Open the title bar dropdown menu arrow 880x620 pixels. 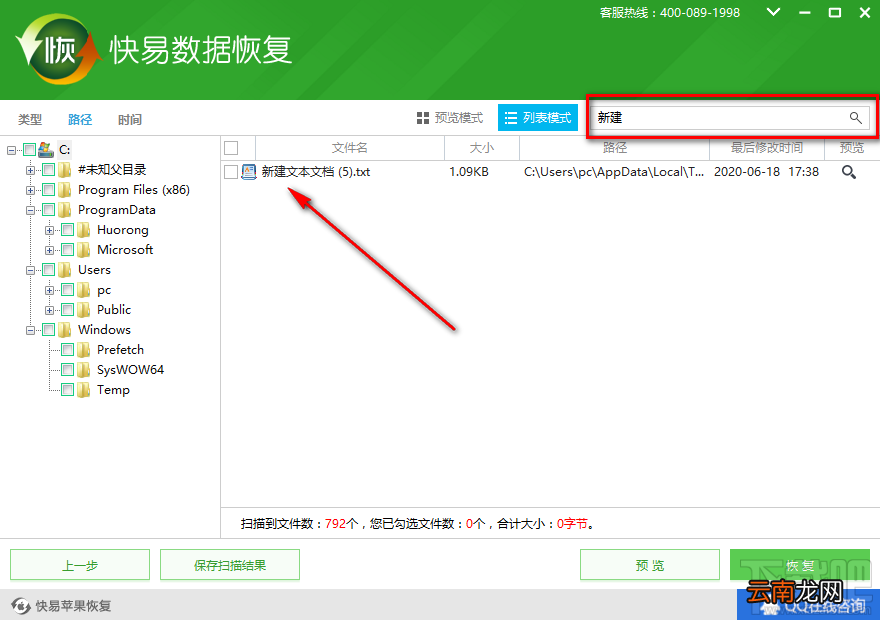point(773,12)
